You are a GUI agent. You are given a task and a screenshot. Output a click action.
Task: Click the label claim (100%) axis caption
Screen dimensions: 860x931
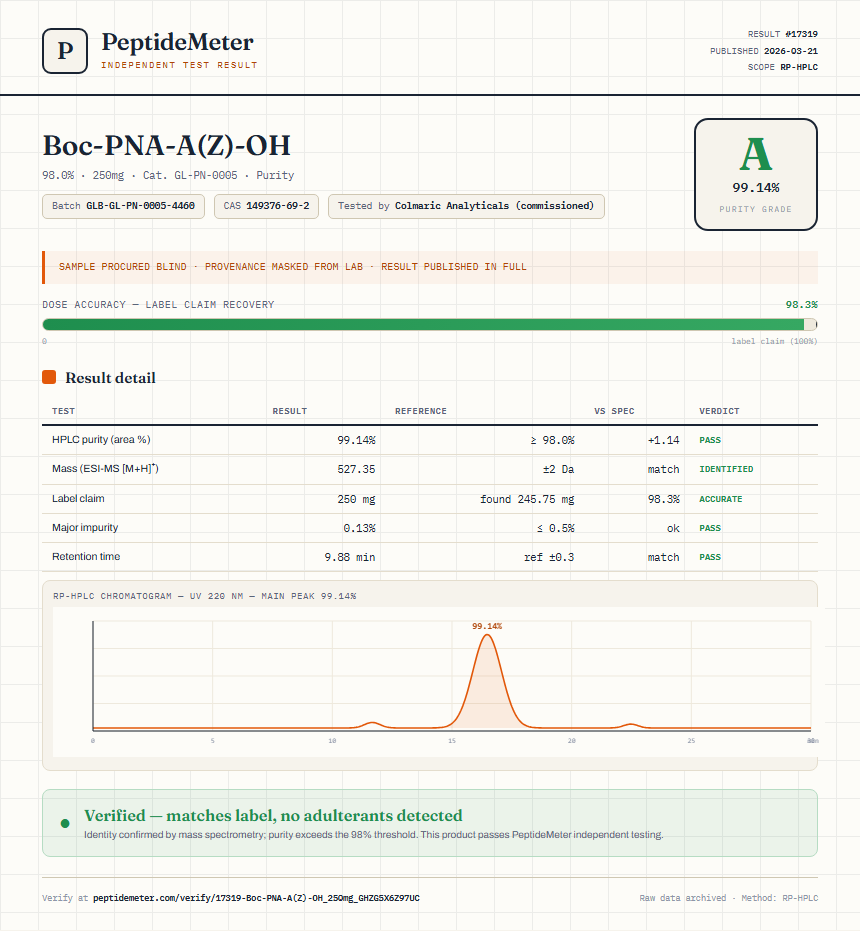774,341
